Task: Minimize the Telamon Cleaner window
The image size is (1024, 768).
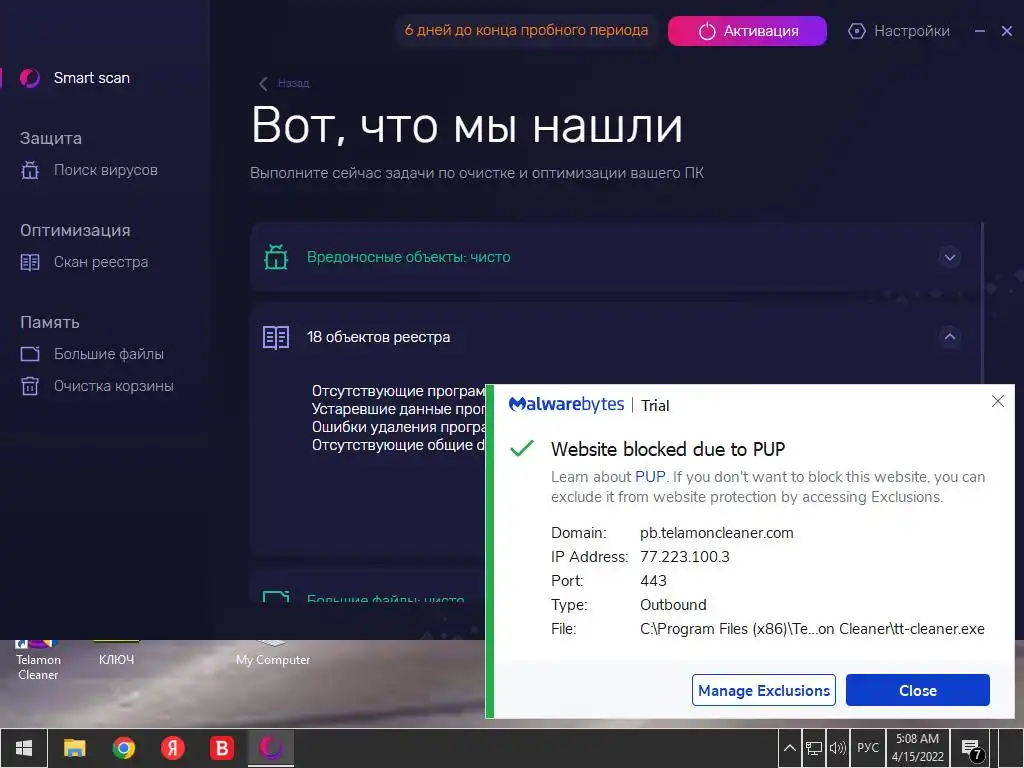Action: (980, 31)
